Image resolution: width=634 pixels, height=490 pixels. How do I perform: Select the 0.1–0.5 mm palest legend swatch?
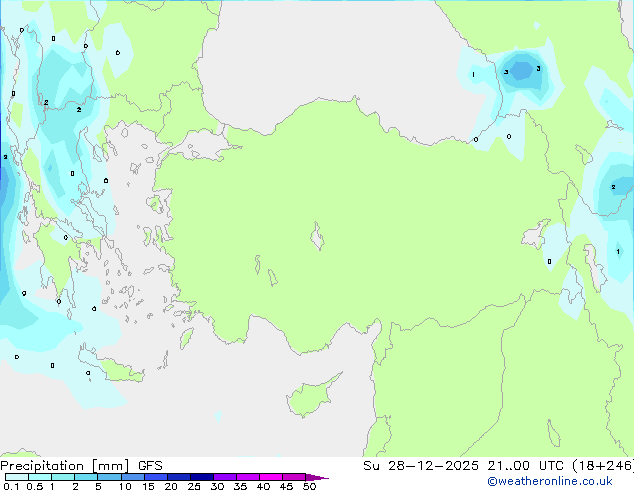(x=17, y=477)
